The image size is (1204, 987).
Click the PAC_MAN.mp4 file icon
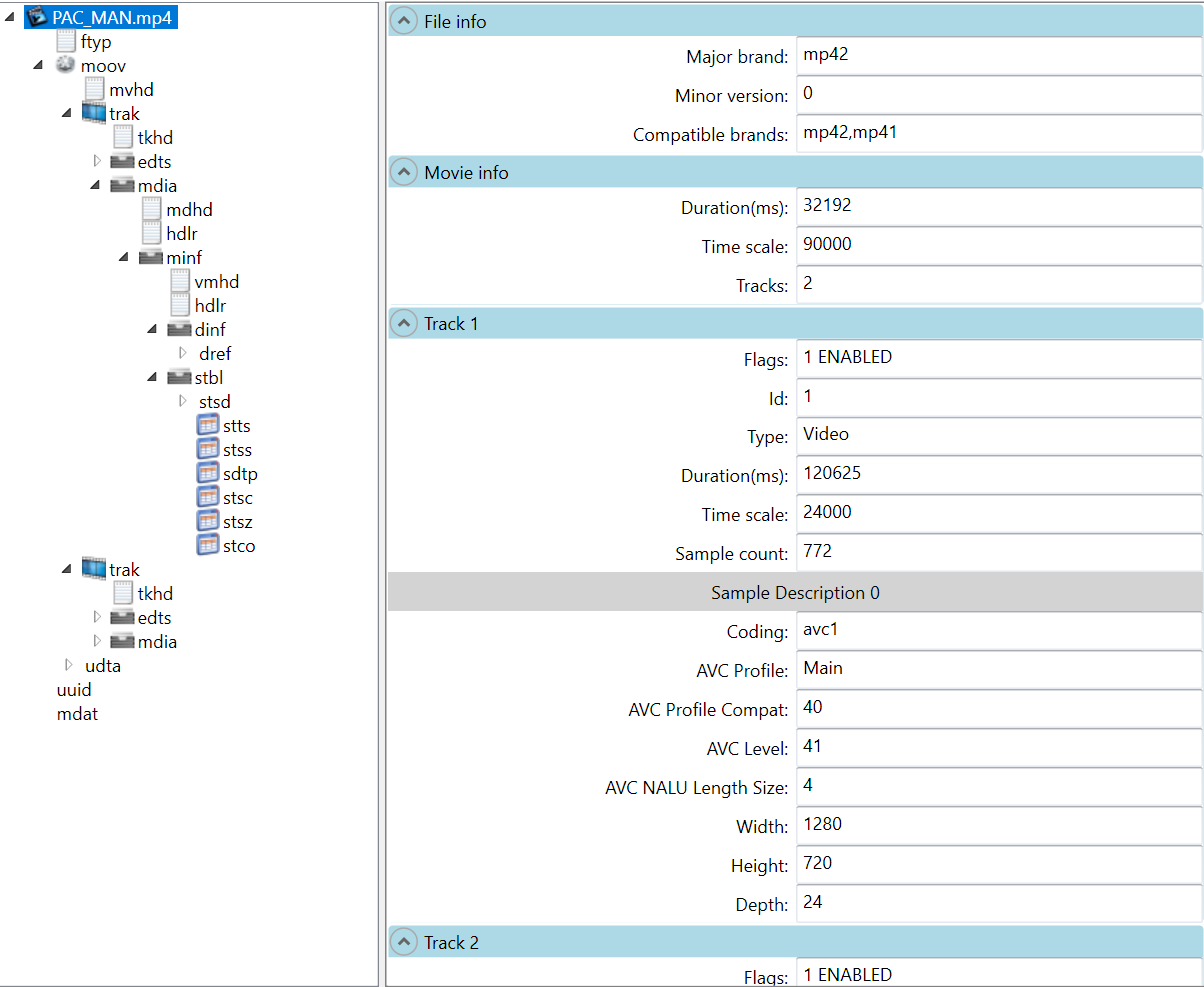coord(37,17)
